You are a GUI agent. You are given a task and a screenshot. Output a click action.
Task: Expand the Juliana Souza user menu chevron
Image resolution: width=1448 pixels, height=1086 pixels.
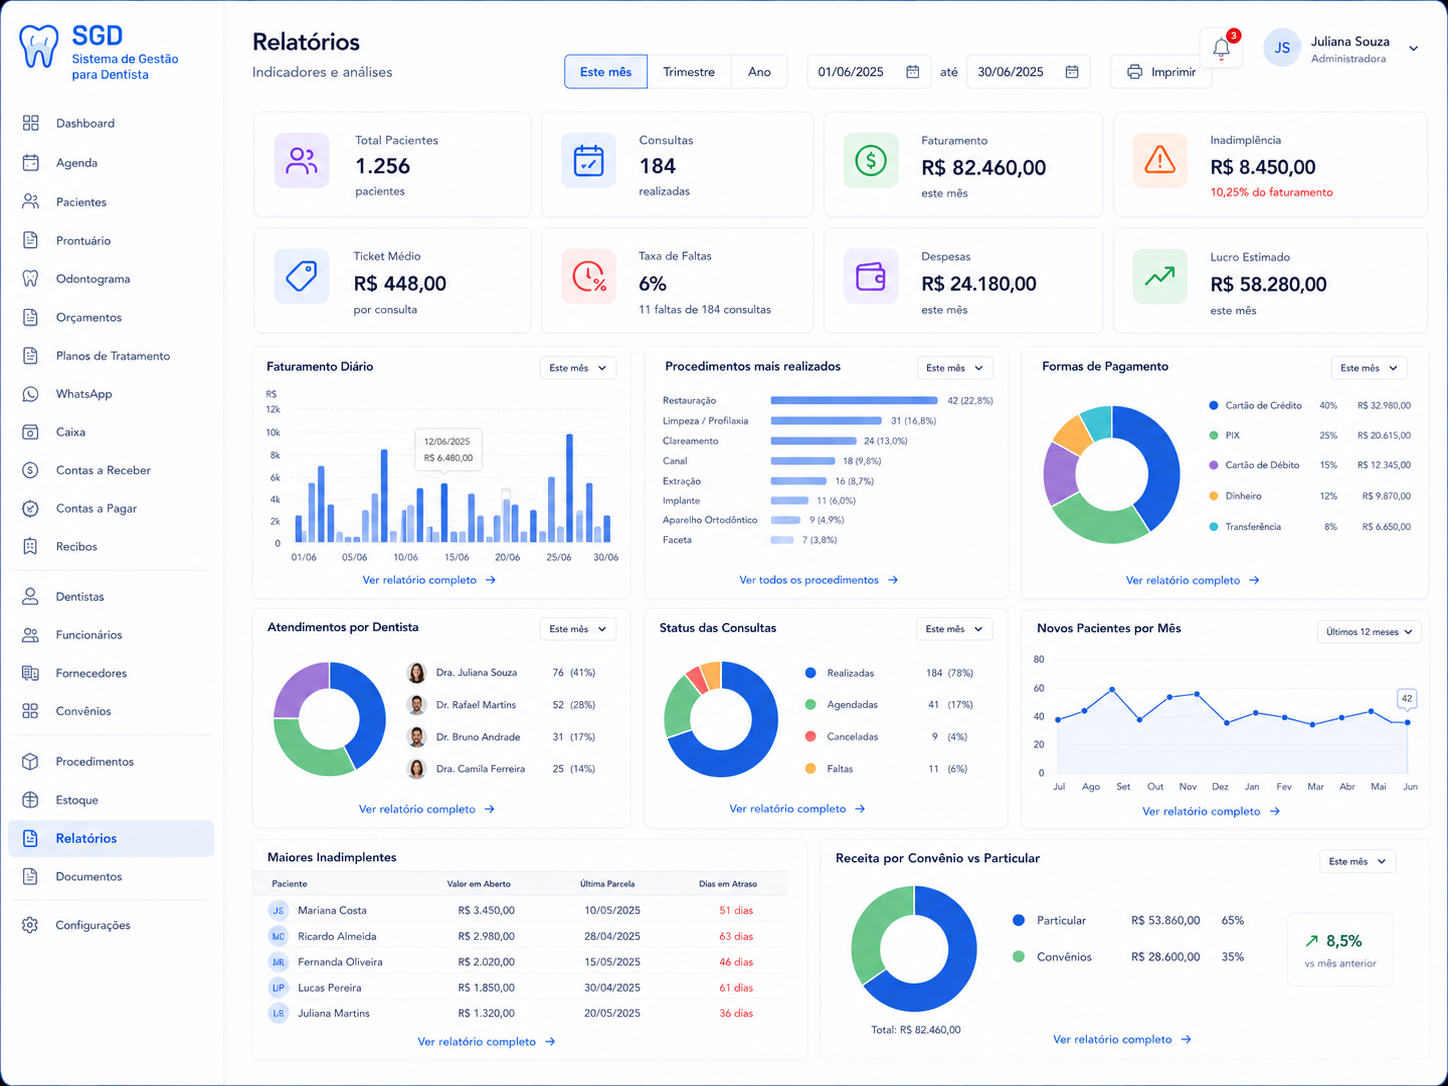pos(1413,48)
